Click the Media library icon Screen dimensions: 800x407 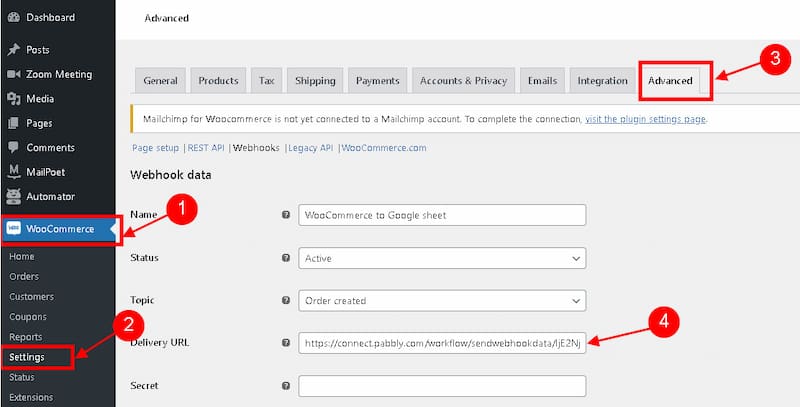[x=14, y=99]
